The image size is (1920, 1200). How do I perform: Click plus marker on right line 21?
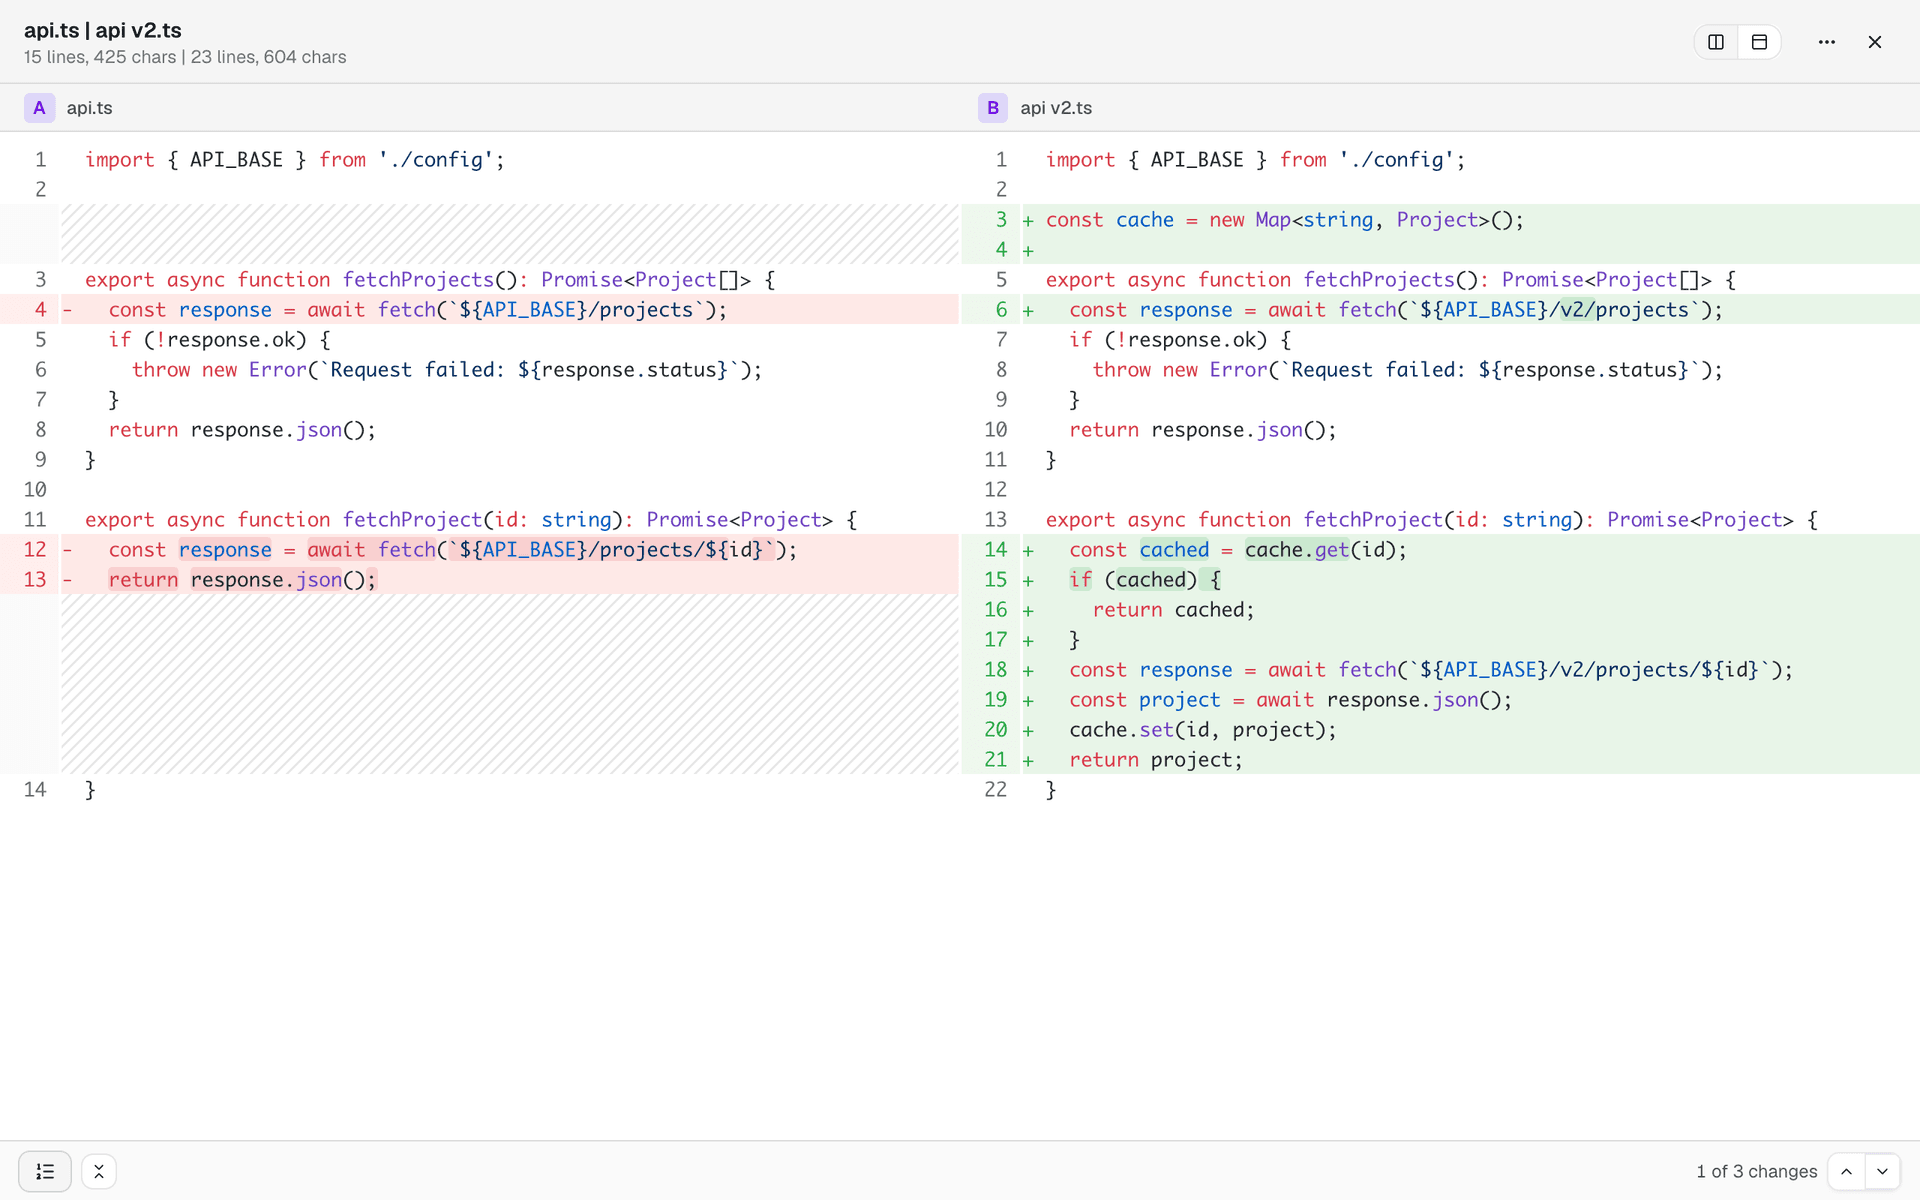click(x=1028, y=760)
